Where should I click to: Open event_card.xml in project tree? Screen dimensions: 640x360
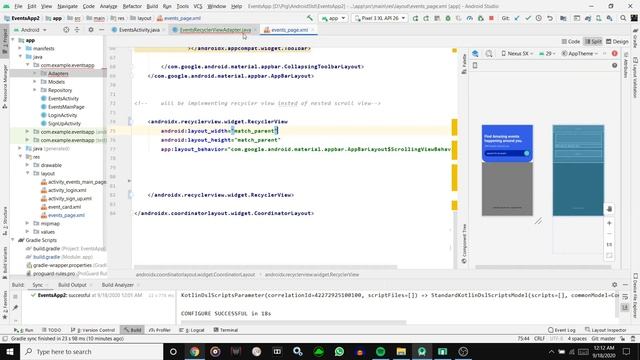click(64, 207)
